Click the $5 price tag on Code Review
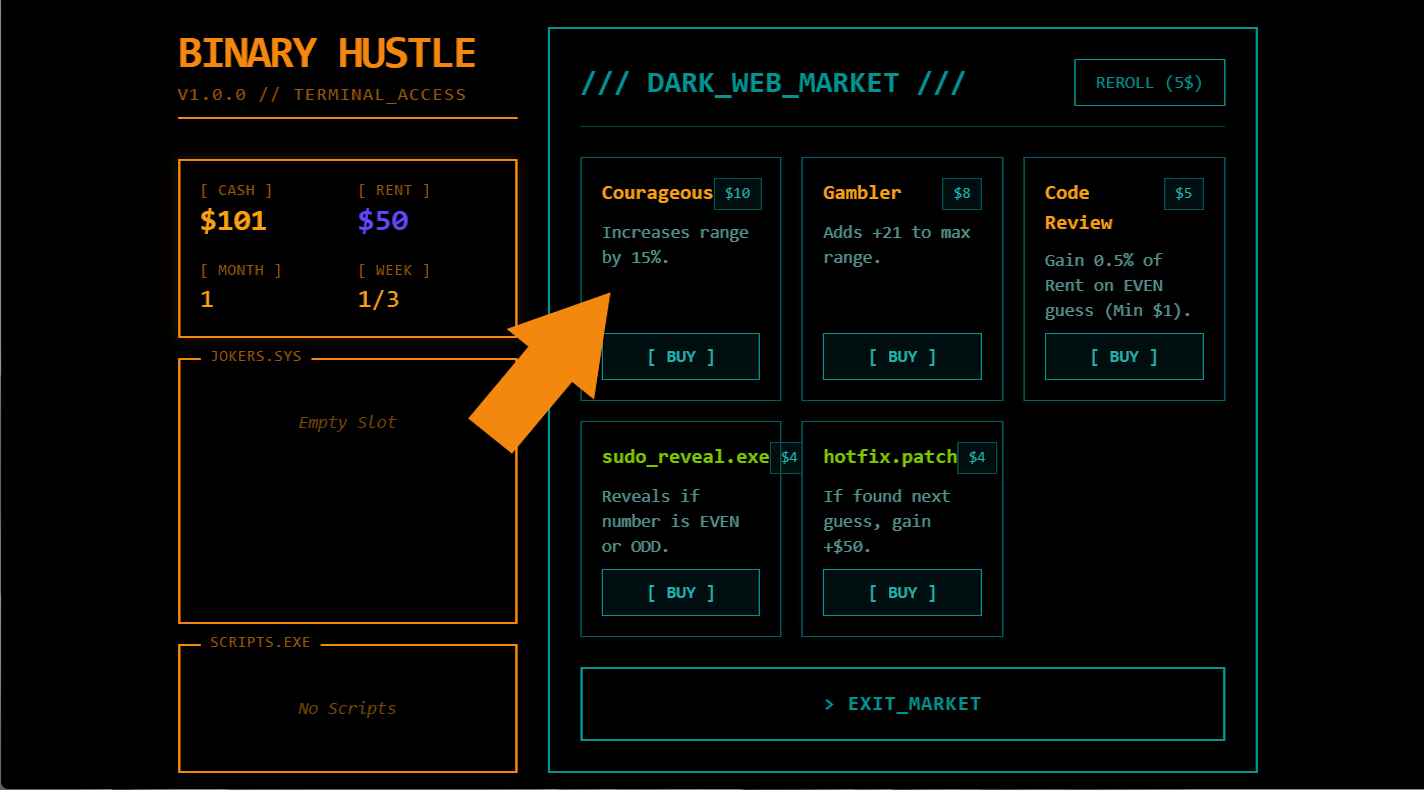This screenshot has height=790, width=1424. click(1183, 194)
